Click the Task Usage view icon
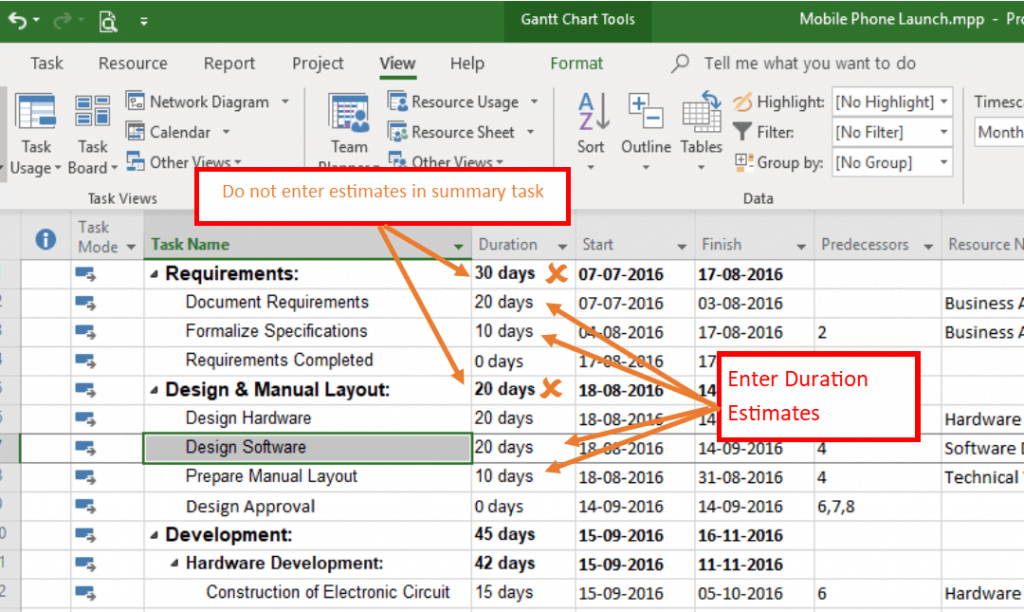The height and width of the screenshot is (612, 1024). [x=36, y=112]
